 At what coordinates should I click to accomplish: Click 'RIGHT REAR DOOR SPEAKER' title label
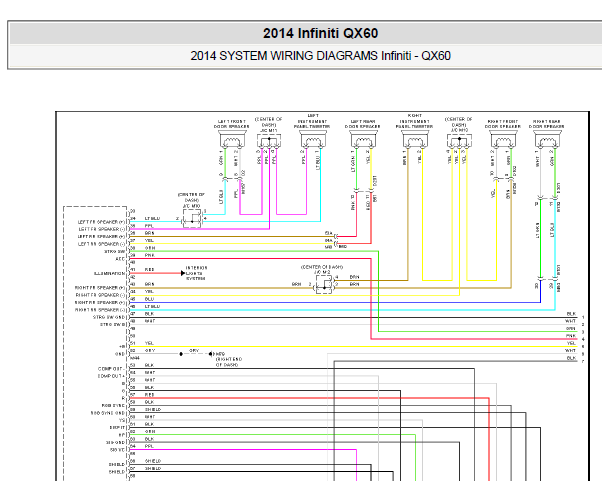pyautogui.click(x=547, y=124)
